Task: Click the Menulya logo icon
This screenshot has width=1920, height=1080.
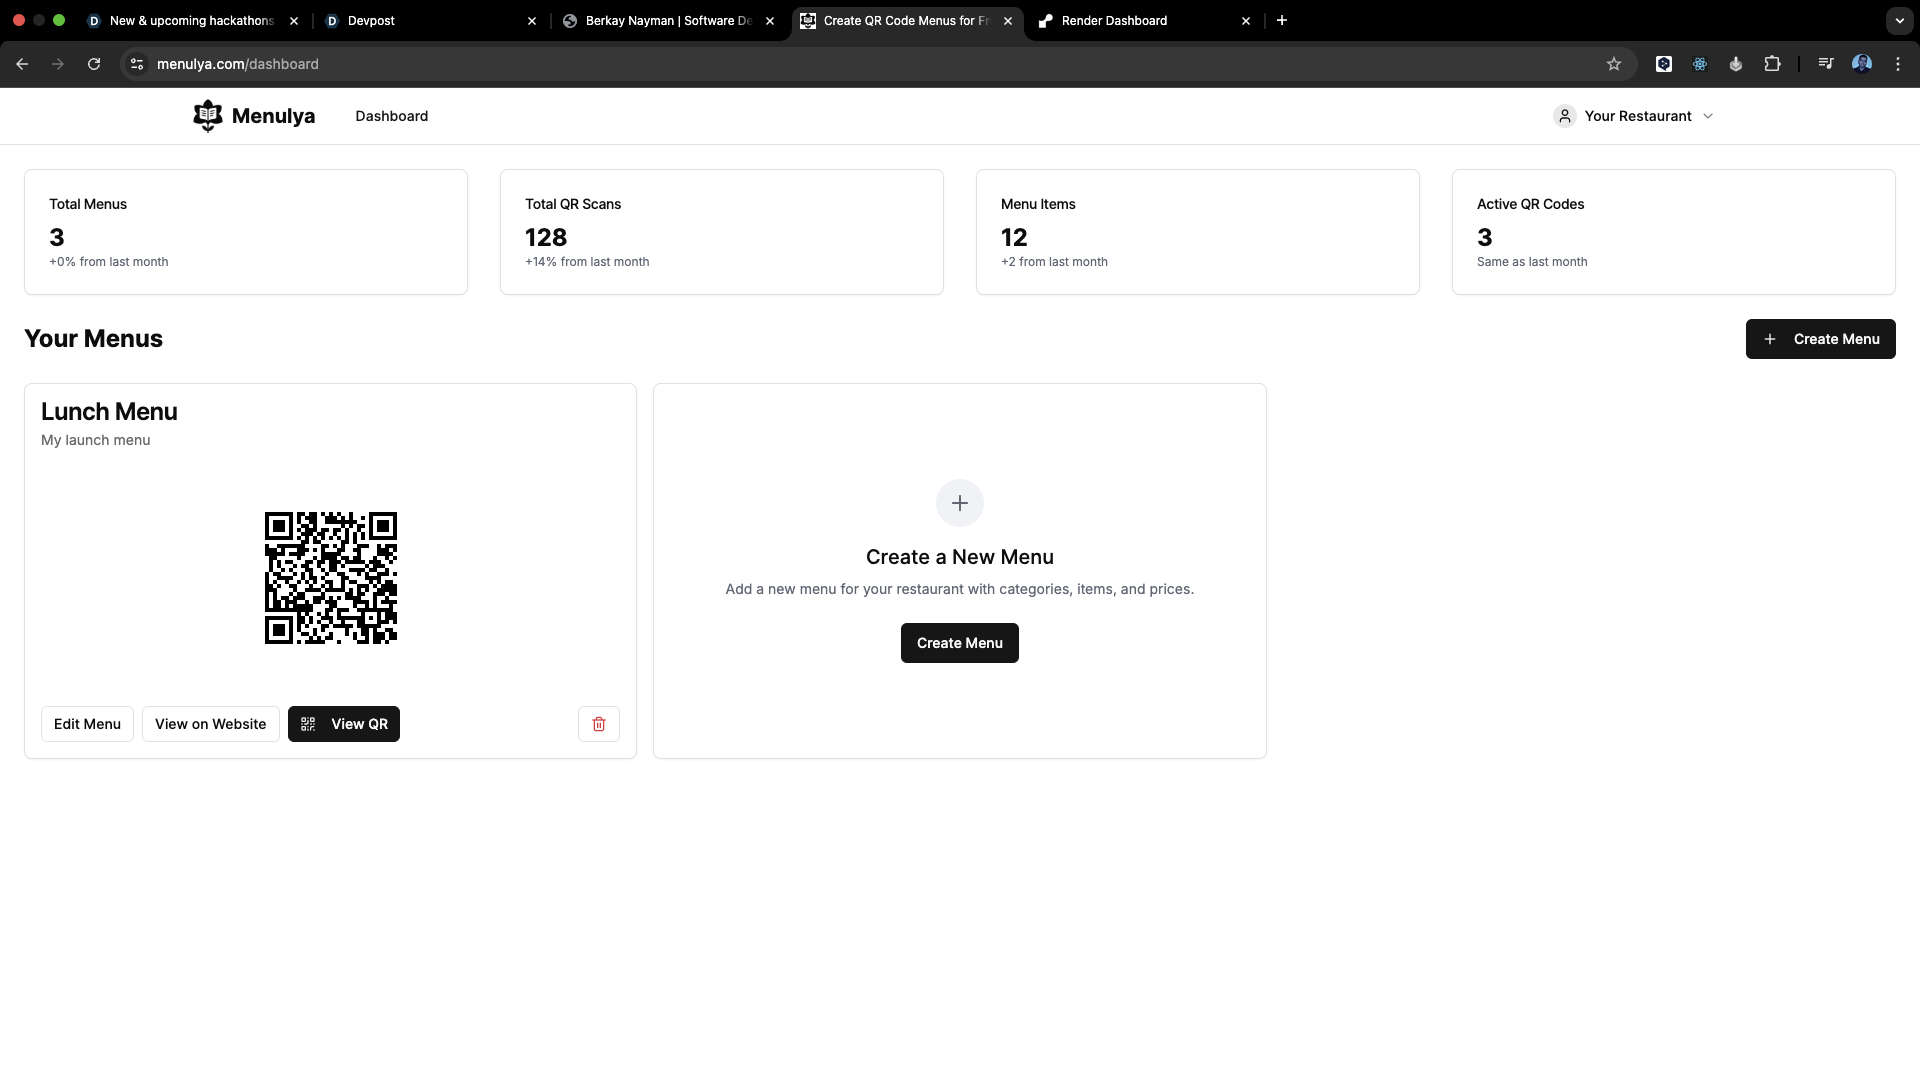Action: [207, 116]
